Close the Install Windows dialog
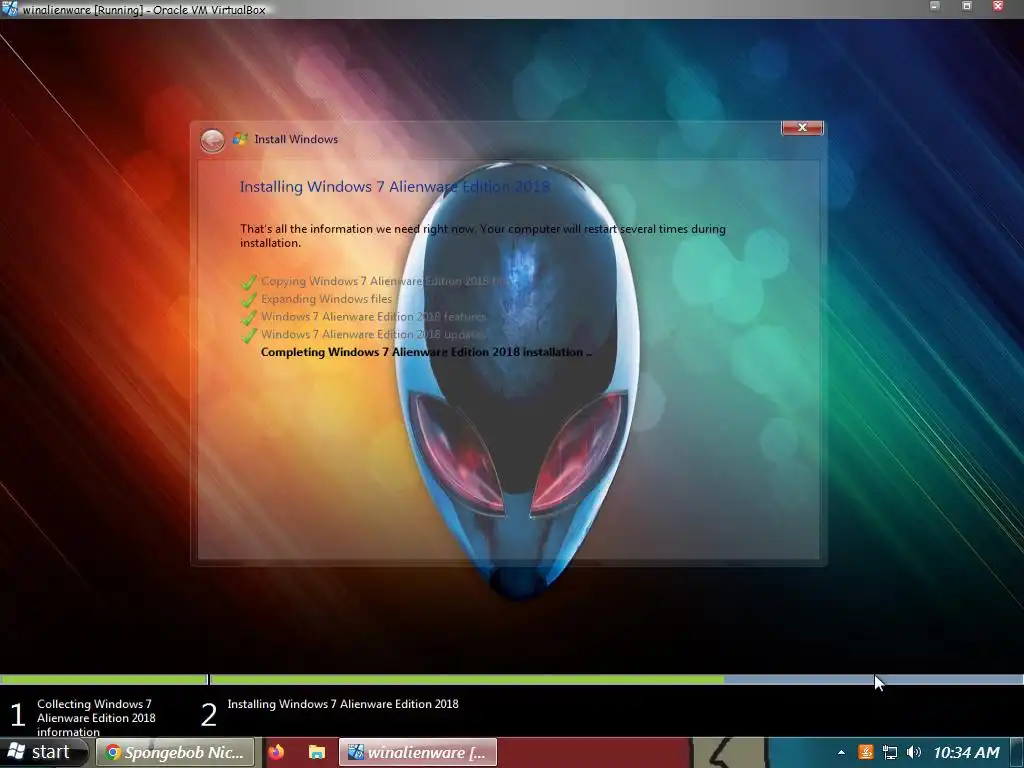The height and width of the screenshot is (768, 1024). tap(802, 127)
